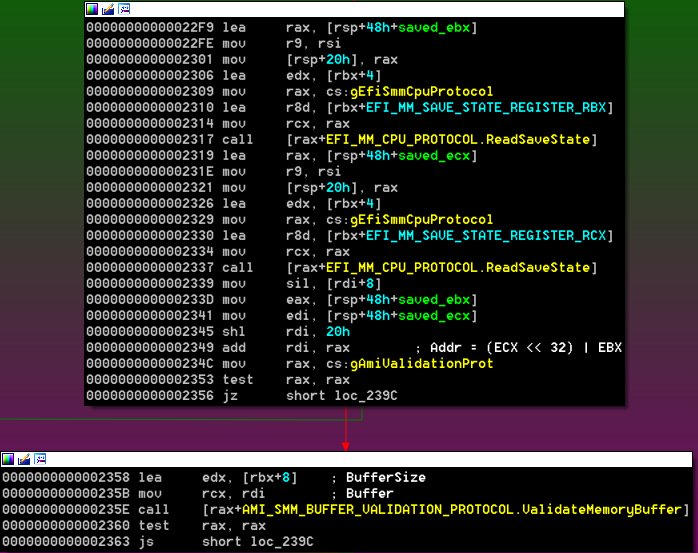Click loc_239C in the js instruction
Viewport: 698px width, 553px height.
coord(282,542)
